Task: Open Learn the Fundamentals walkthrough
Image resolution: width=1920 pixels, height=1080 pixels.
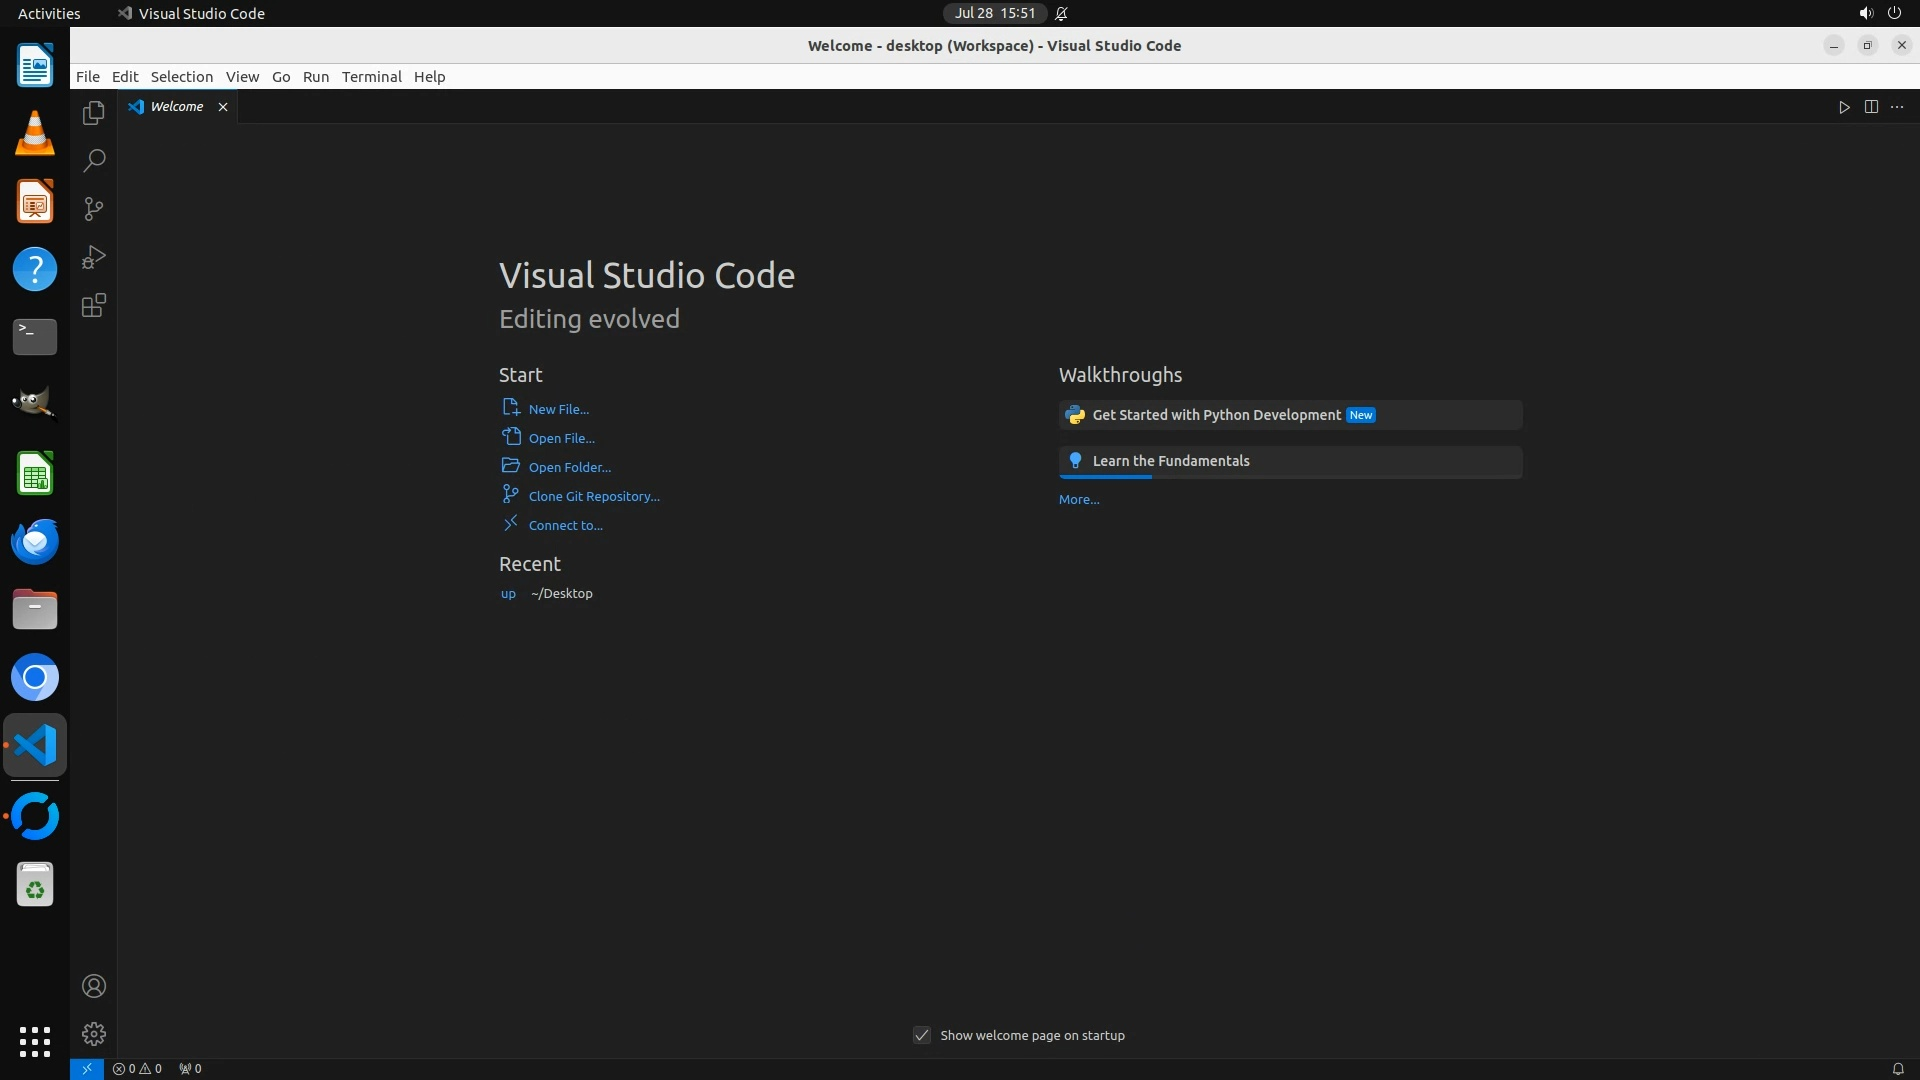Action: (1170, 461)
